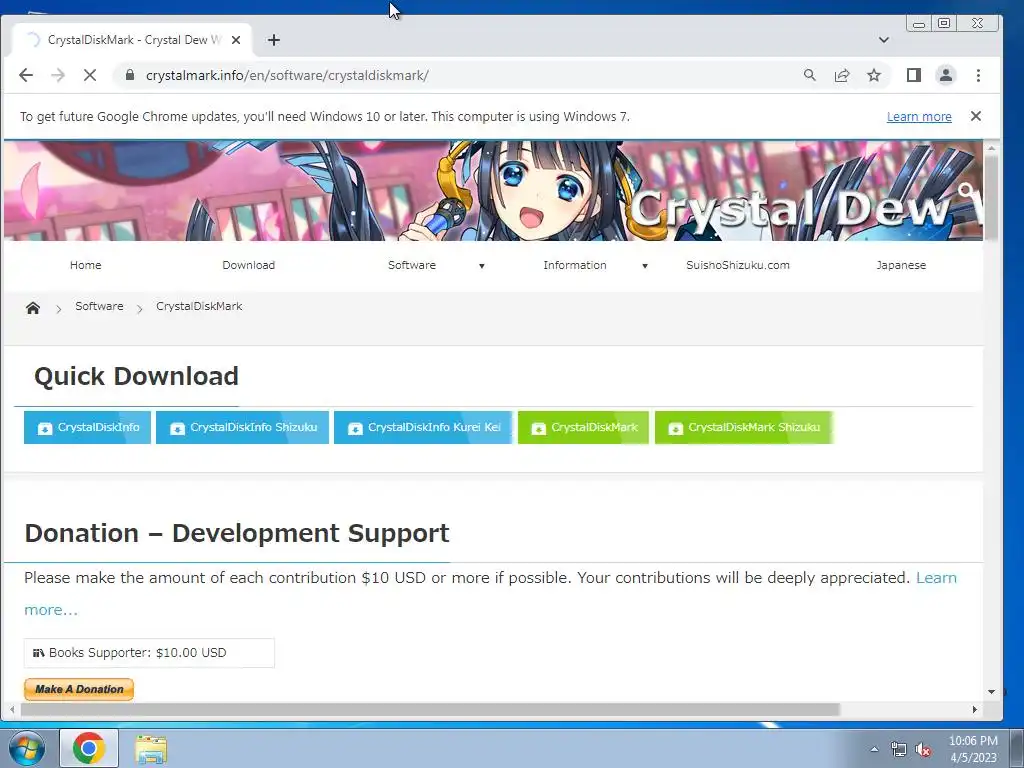1024x768 pixels.
Task: Click the green CrystalDiskMark download button
Action: click(583, 427)
